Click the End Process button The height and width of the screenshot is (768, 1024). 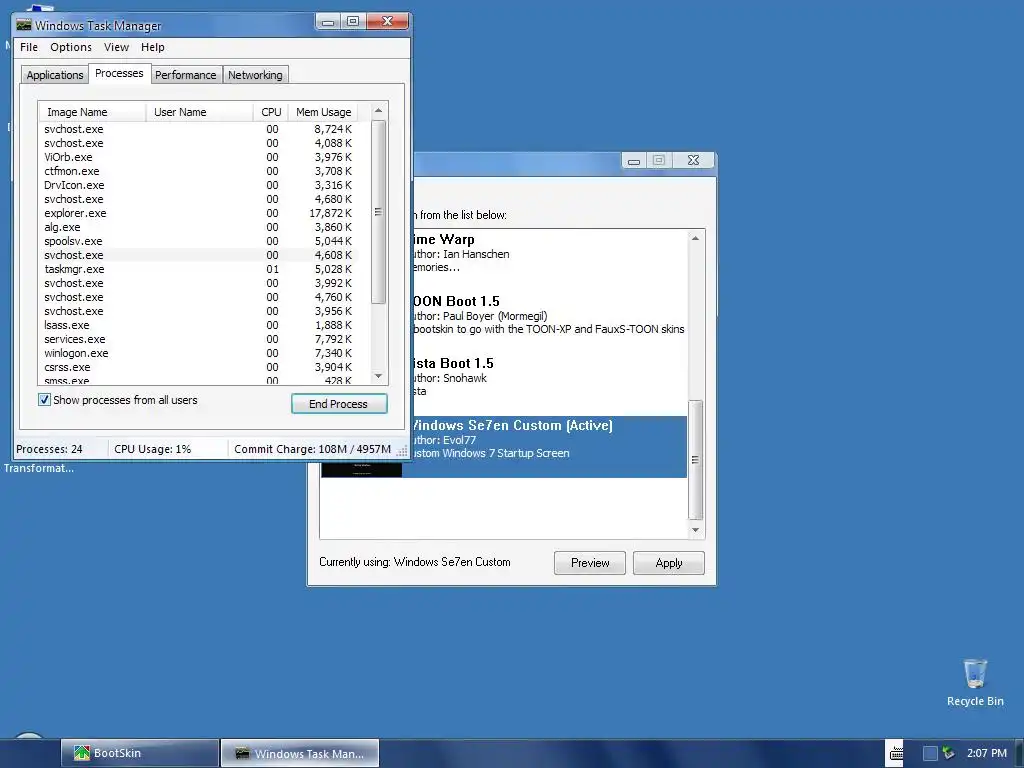(x=339, y=404)
